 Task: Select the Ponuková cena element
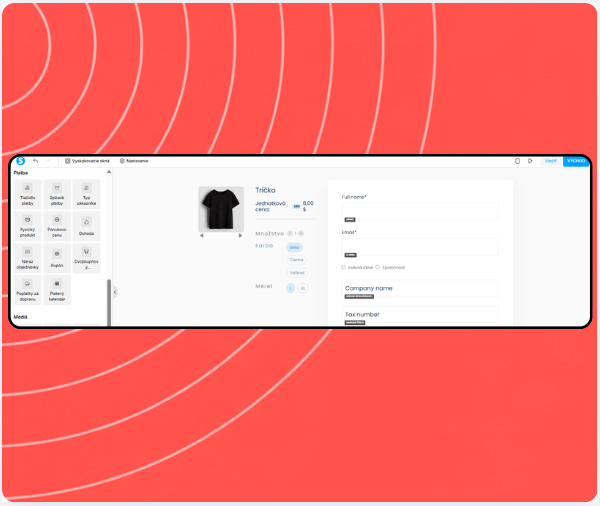tap(57, 226)
